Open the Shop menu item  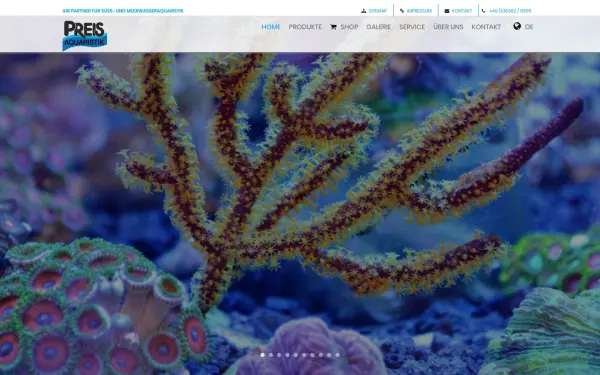(x=349, y=27)
